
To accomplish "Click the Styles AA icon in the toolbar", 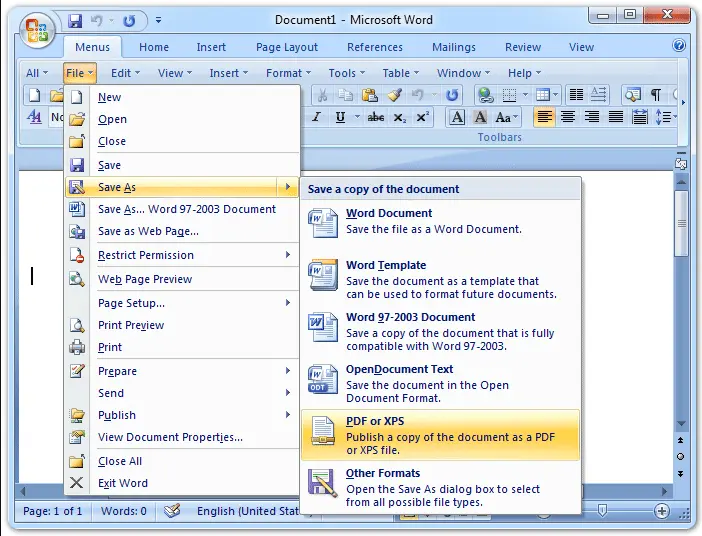I will 34,117.
